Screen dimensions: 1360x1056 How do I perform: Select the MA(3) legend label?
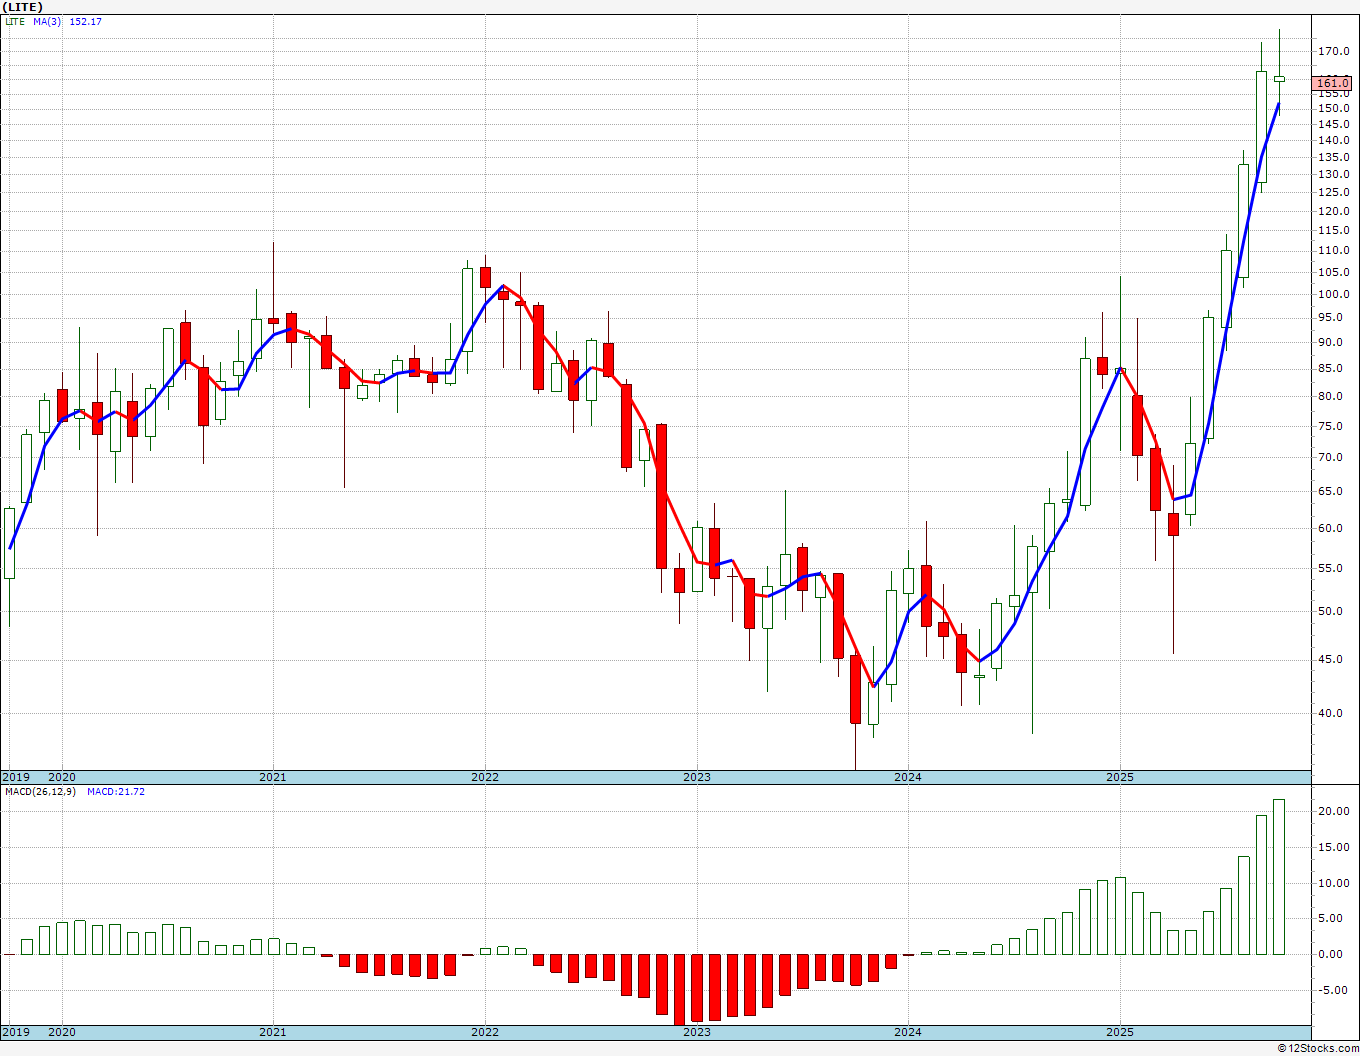[46, 22]
